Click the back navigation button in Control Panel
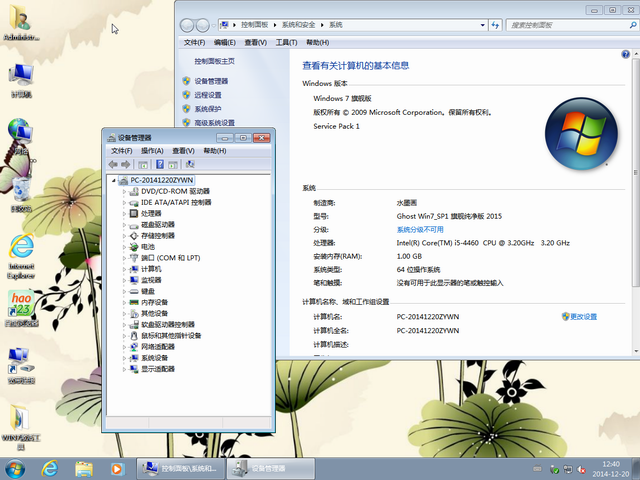 (187, 25)
